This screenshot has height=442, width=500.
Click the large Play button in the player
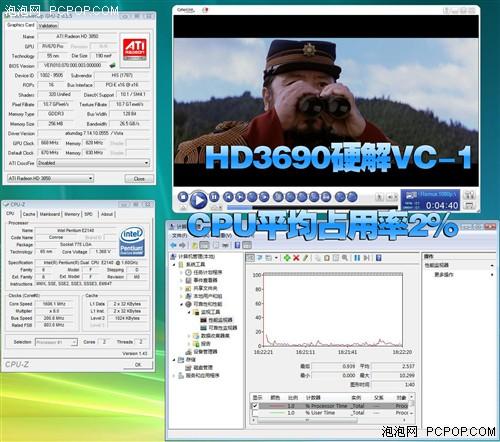point(198,200)
